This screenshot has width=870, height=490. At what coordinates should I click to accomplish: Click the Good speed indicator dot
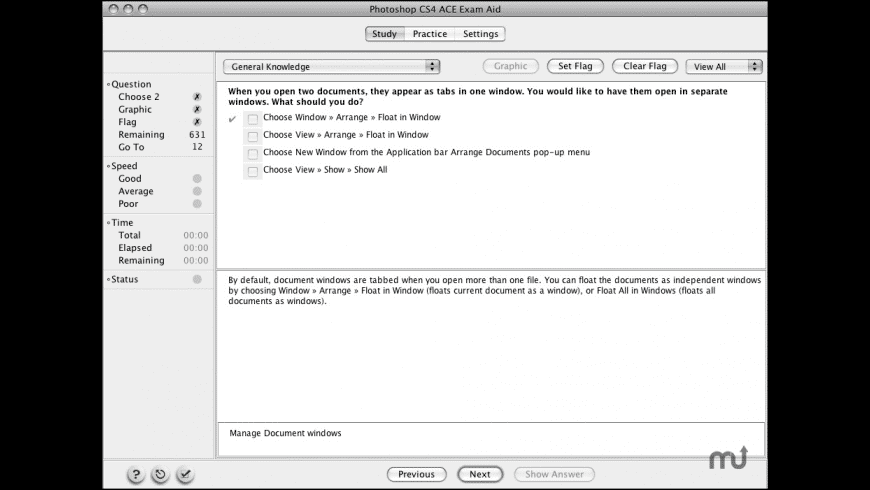coord(197,179)
